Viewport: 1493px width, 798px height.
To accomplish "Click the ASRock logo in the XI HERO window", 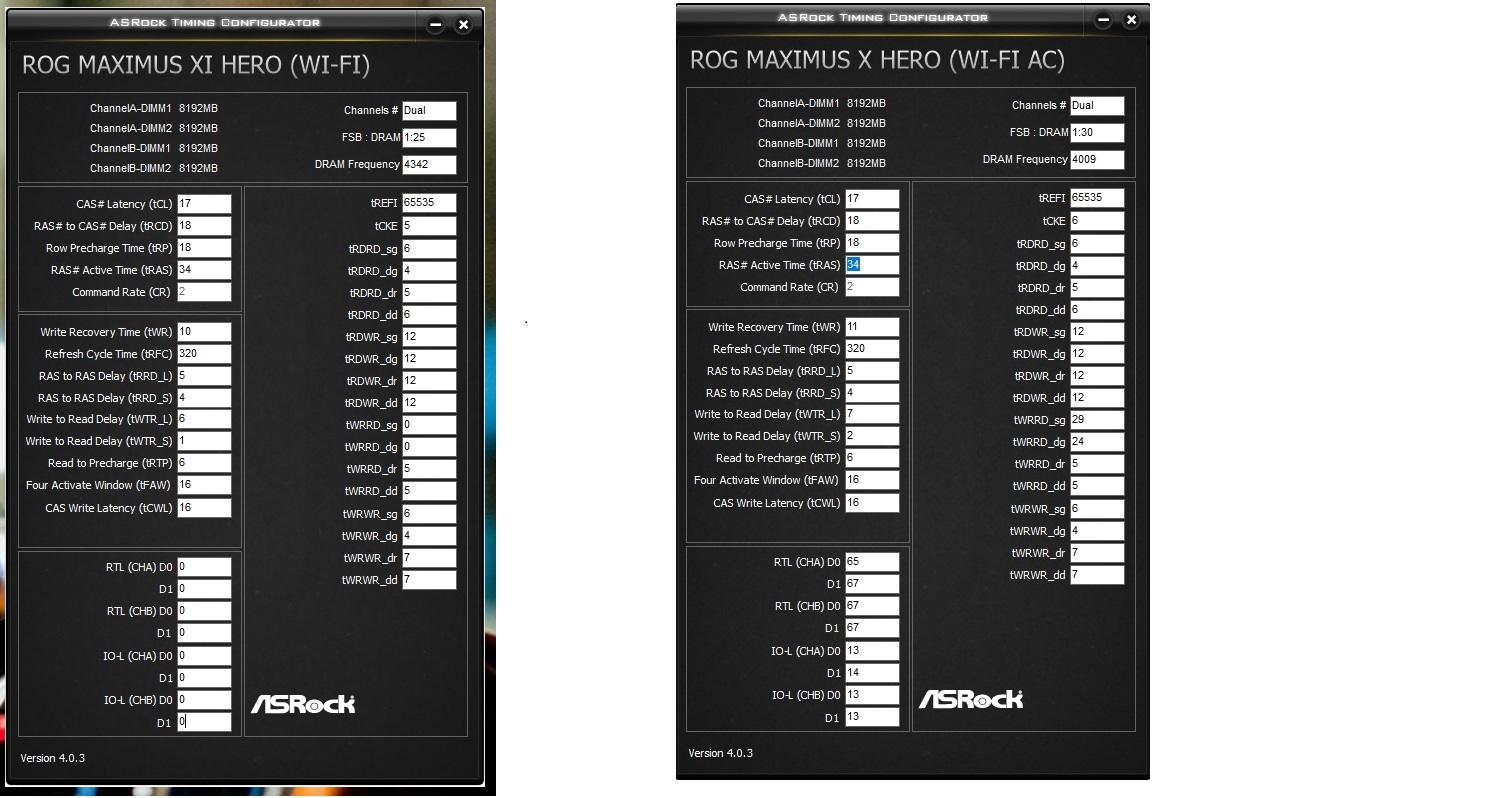I will coord(302,704).
